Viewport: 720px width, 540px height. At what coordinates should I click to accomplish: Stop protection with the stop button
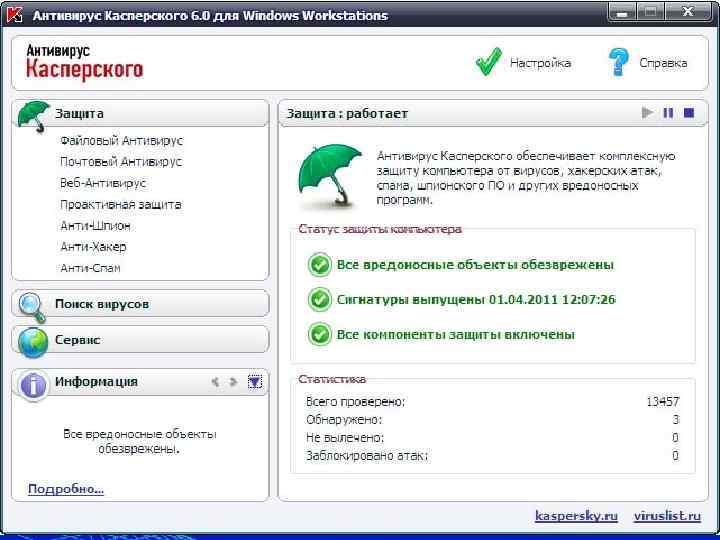(689, 113)
